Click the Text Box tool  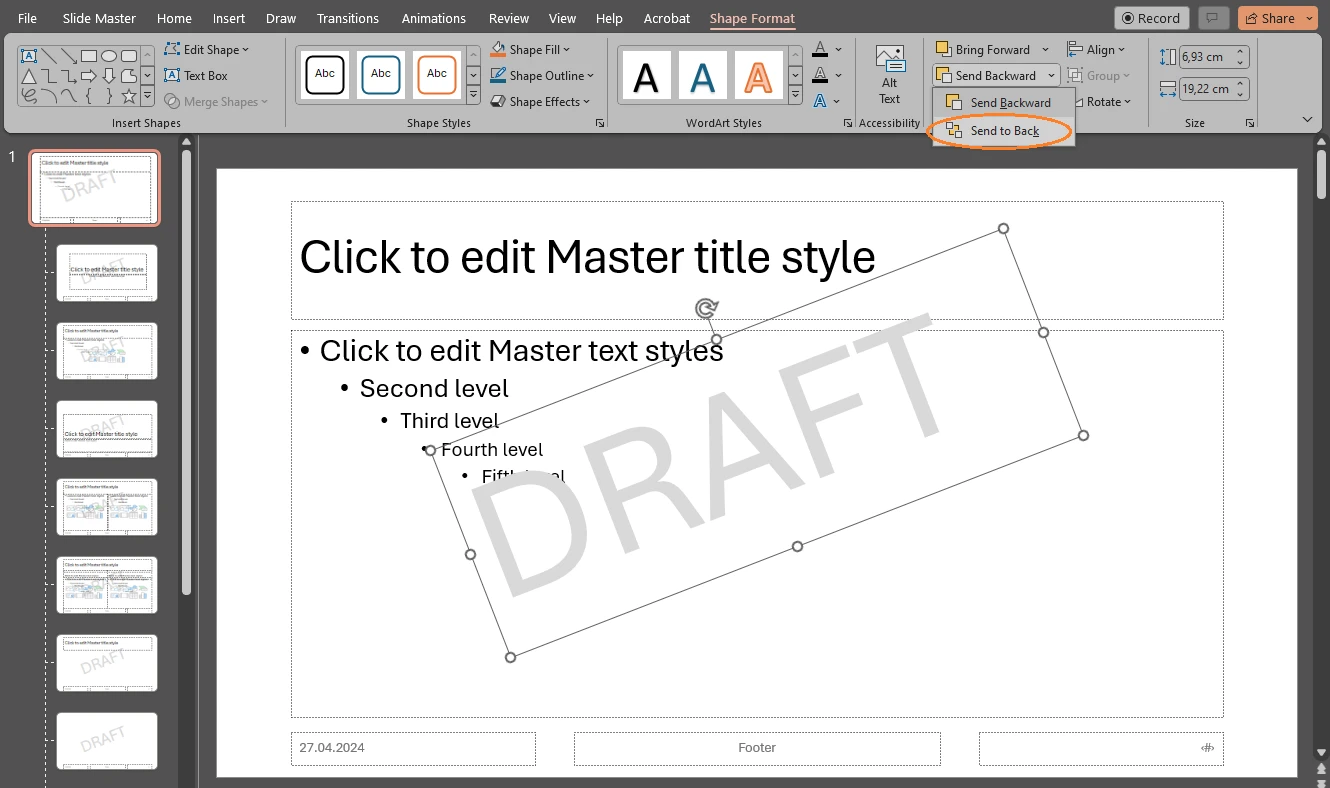(x=197, y=75)
